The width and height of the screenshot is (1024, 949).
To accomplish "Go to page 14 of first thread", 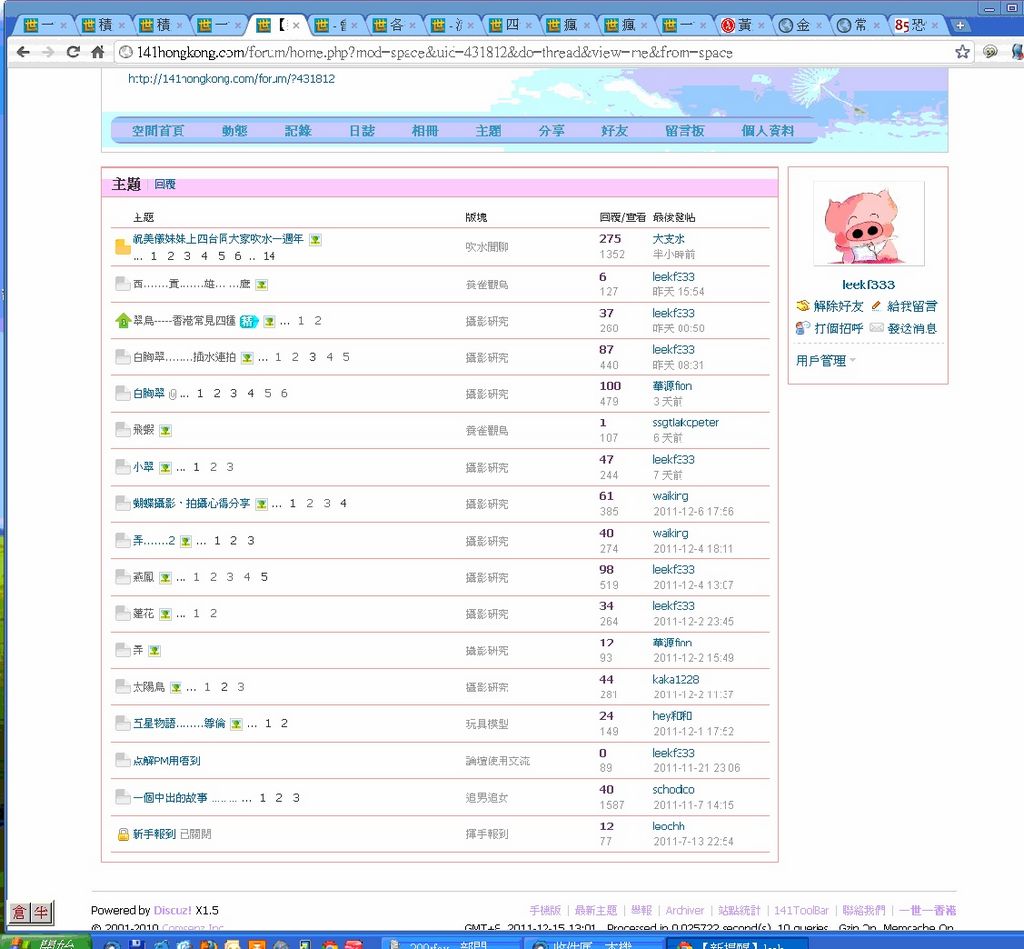I will 269,256.
